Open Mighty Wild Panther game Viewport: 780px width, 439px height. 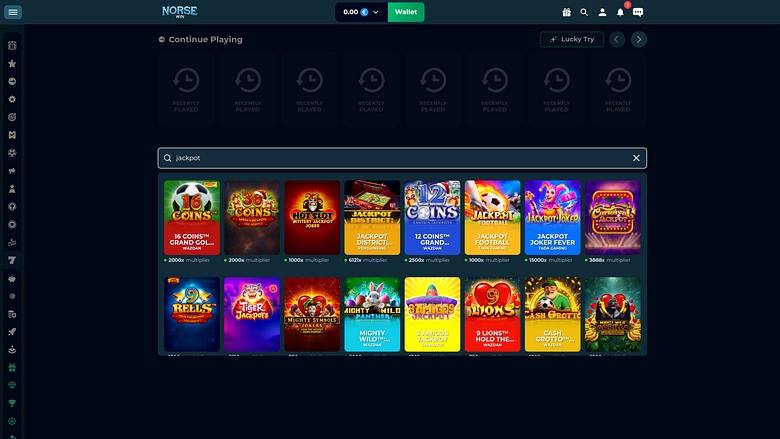[372, 314]
